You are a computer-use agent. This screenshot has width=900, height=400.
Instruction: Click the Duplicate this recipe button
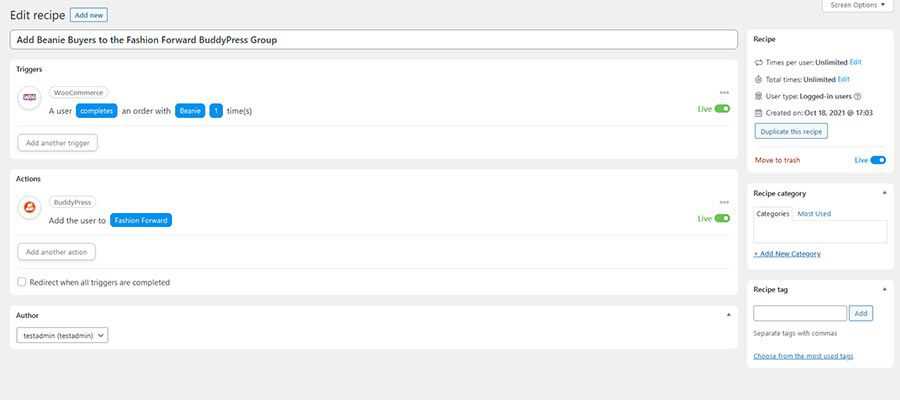791,131
